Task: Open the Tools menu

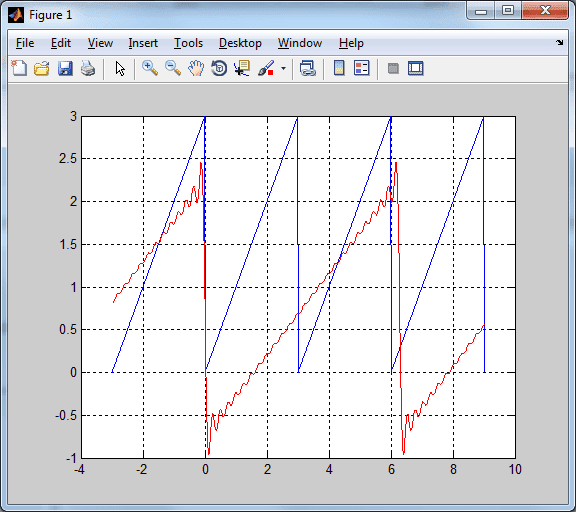Action: point(188,43)
